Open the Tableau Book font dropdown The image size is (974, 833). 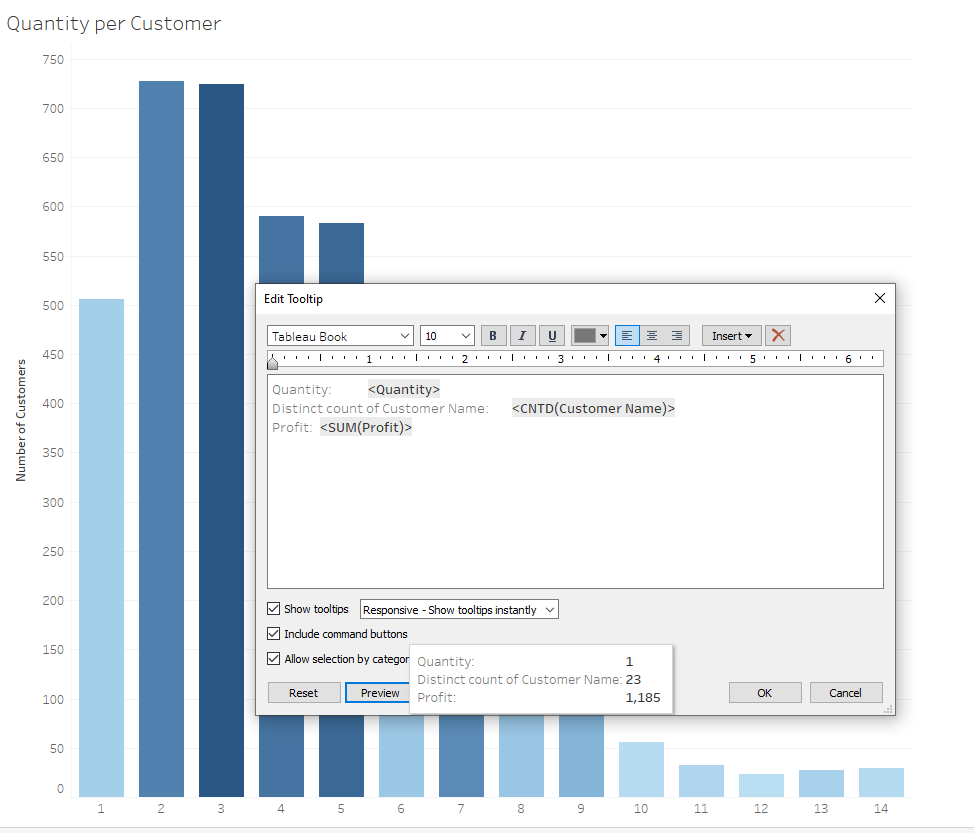pyautogui.click(x=340, y=336)
